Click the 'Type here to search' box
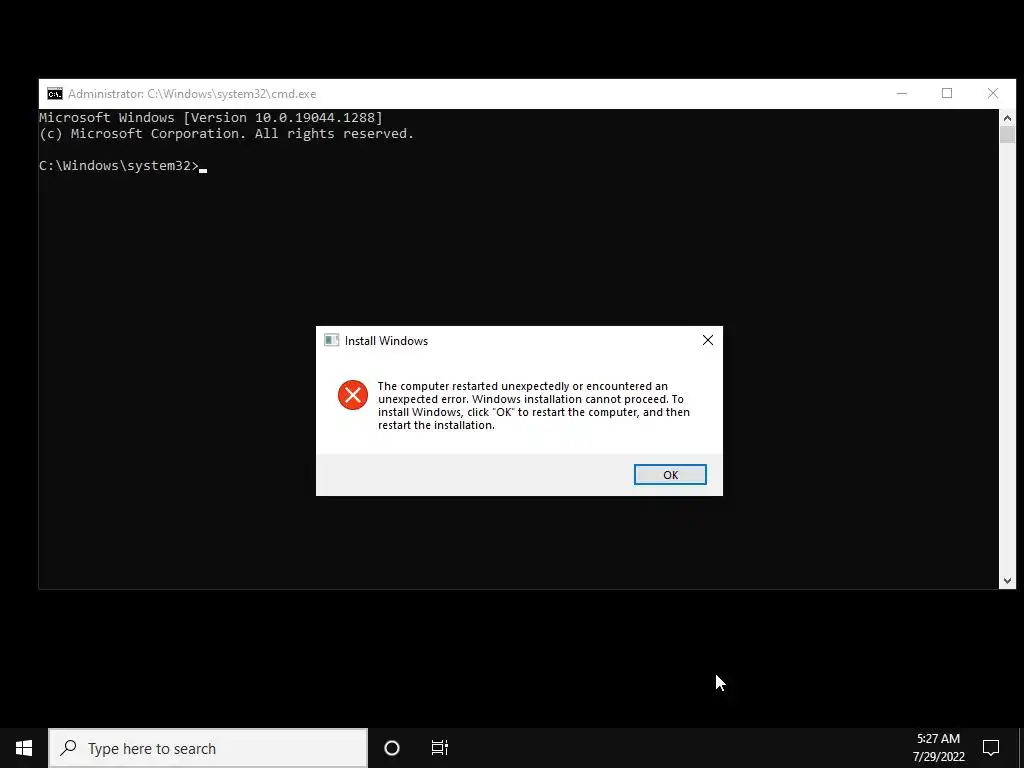1024x768 pixels. 208,748
